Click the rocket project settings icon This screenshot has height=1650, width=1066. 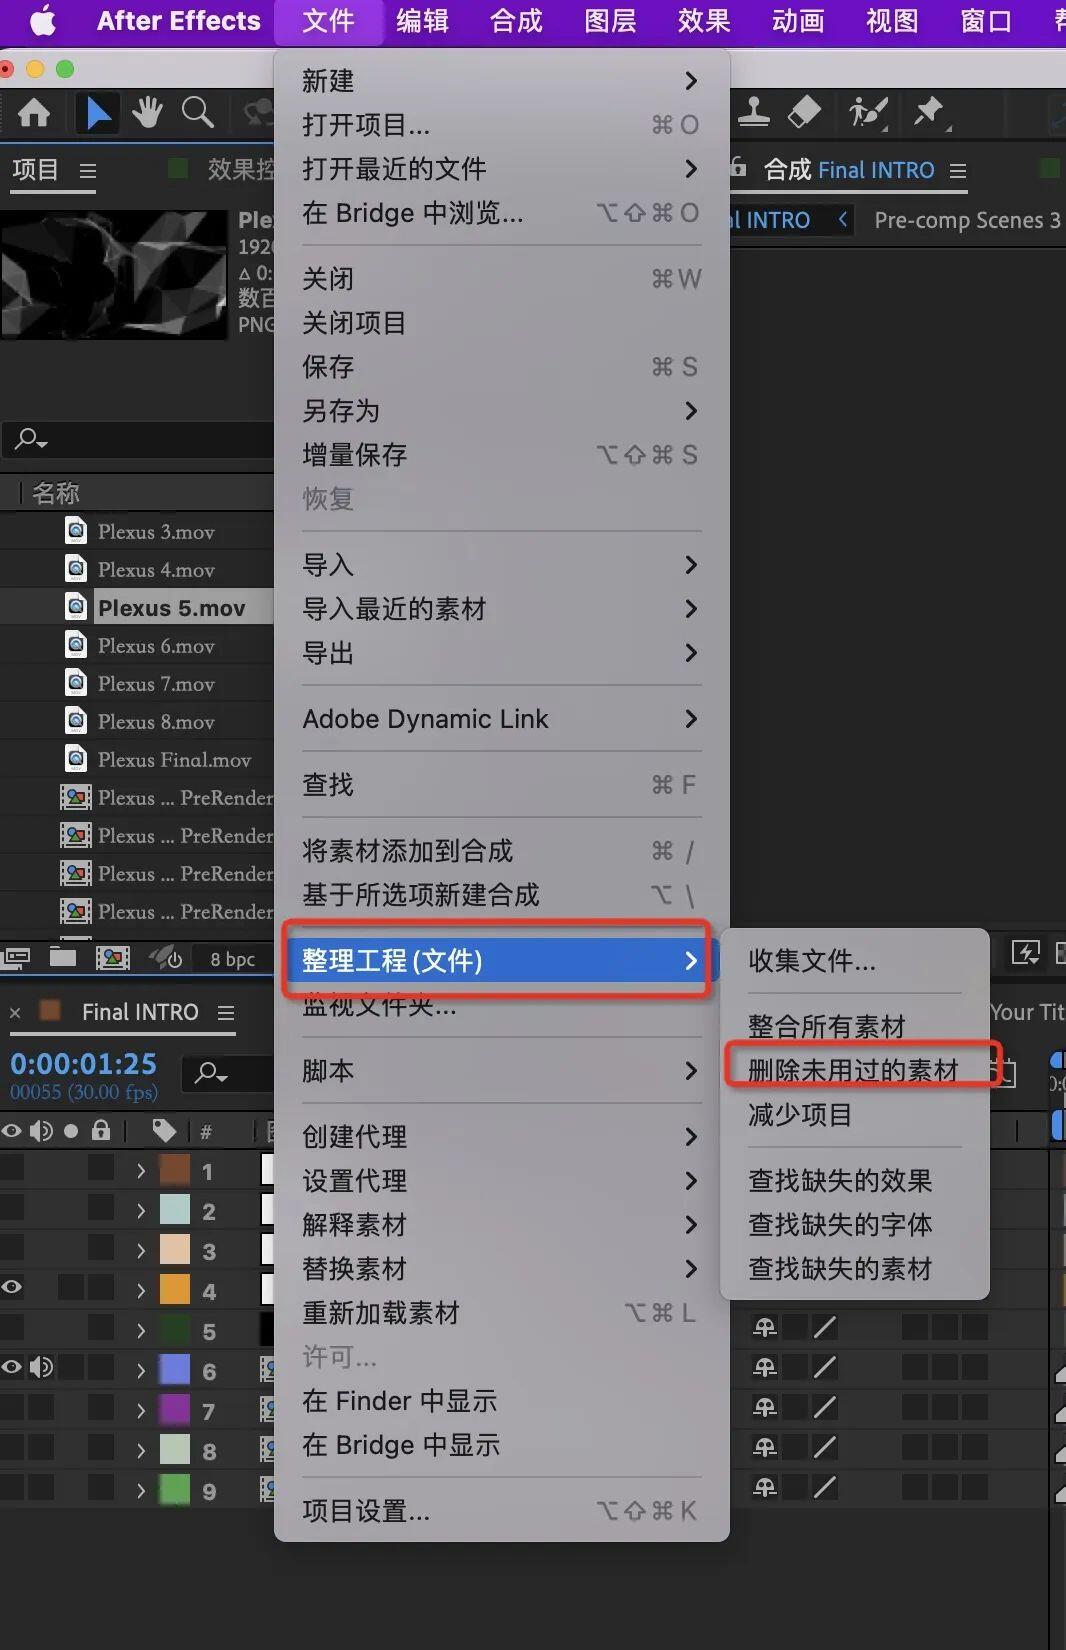(x=166, y=958)
